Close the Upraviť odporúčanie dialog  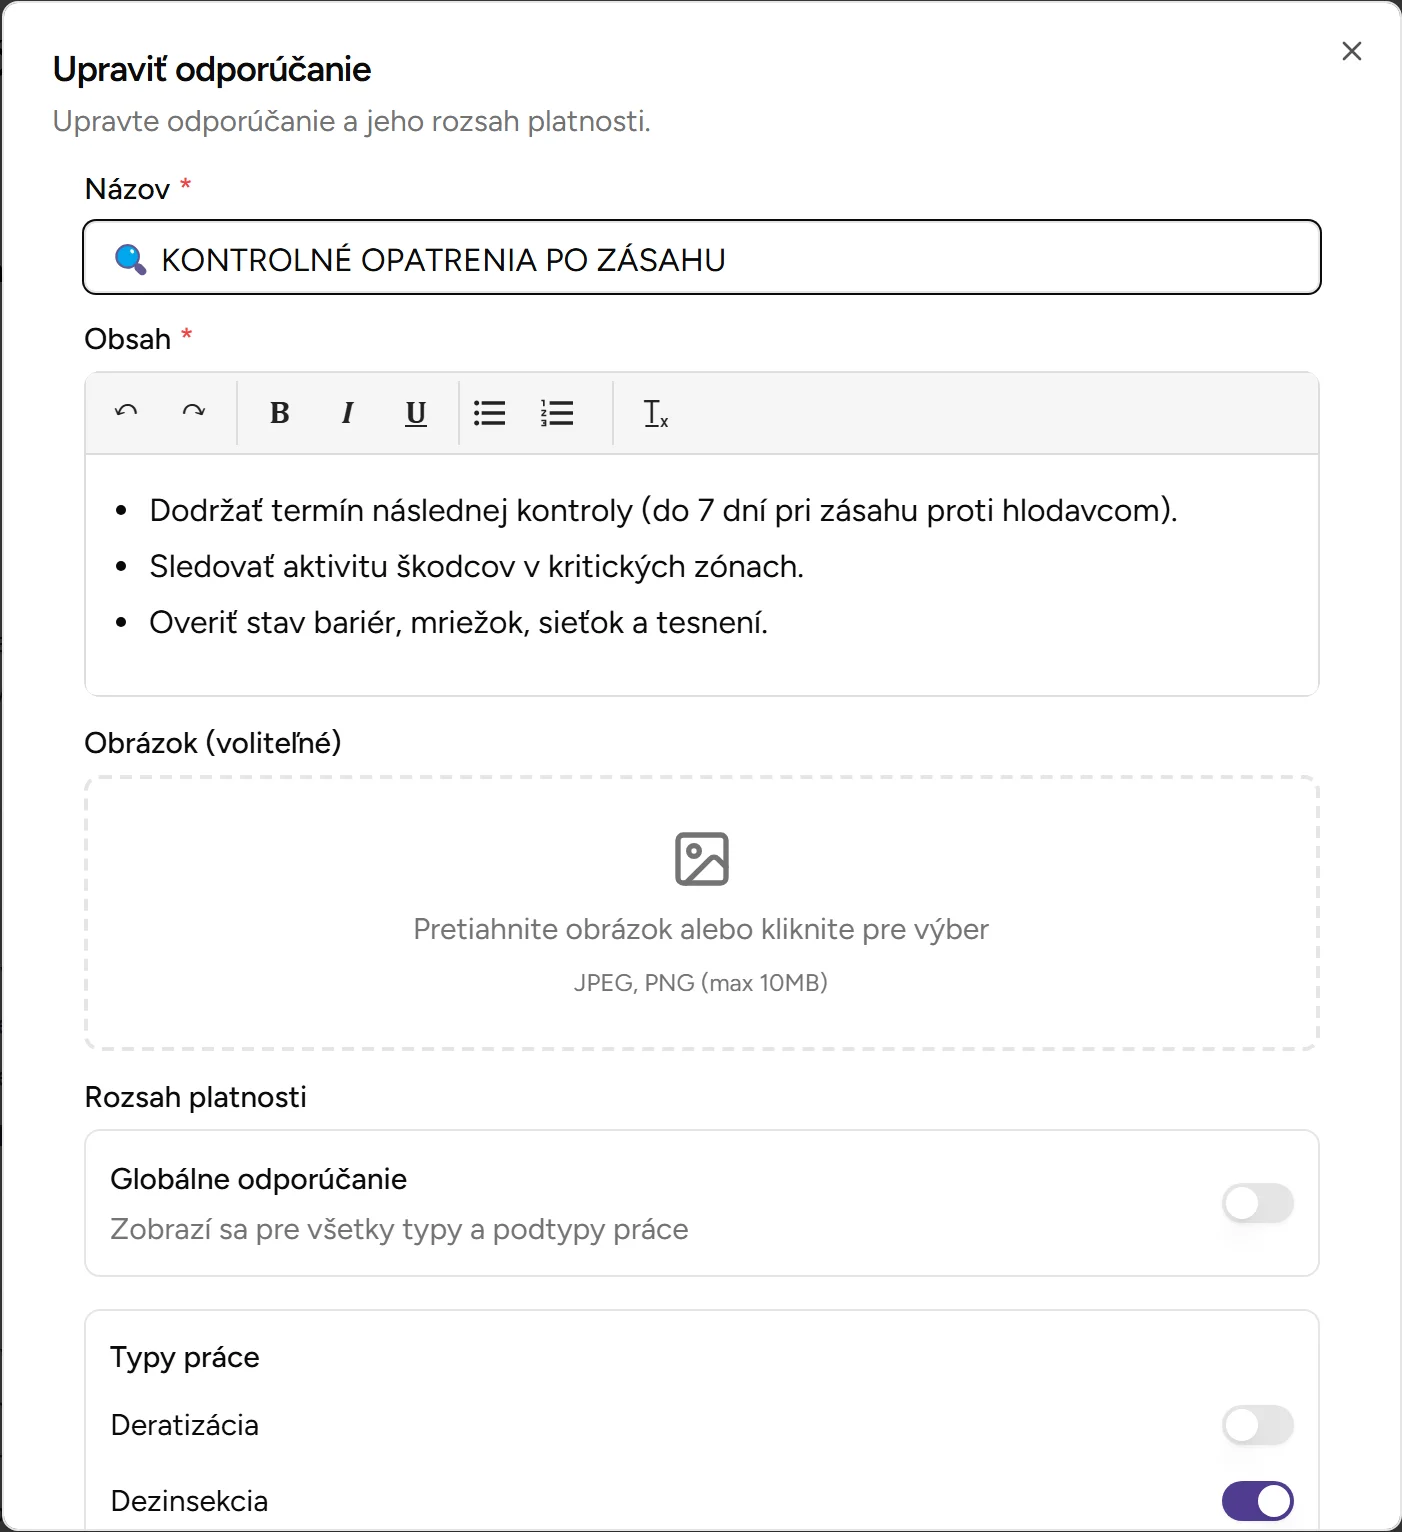(x=1352, y=51)
